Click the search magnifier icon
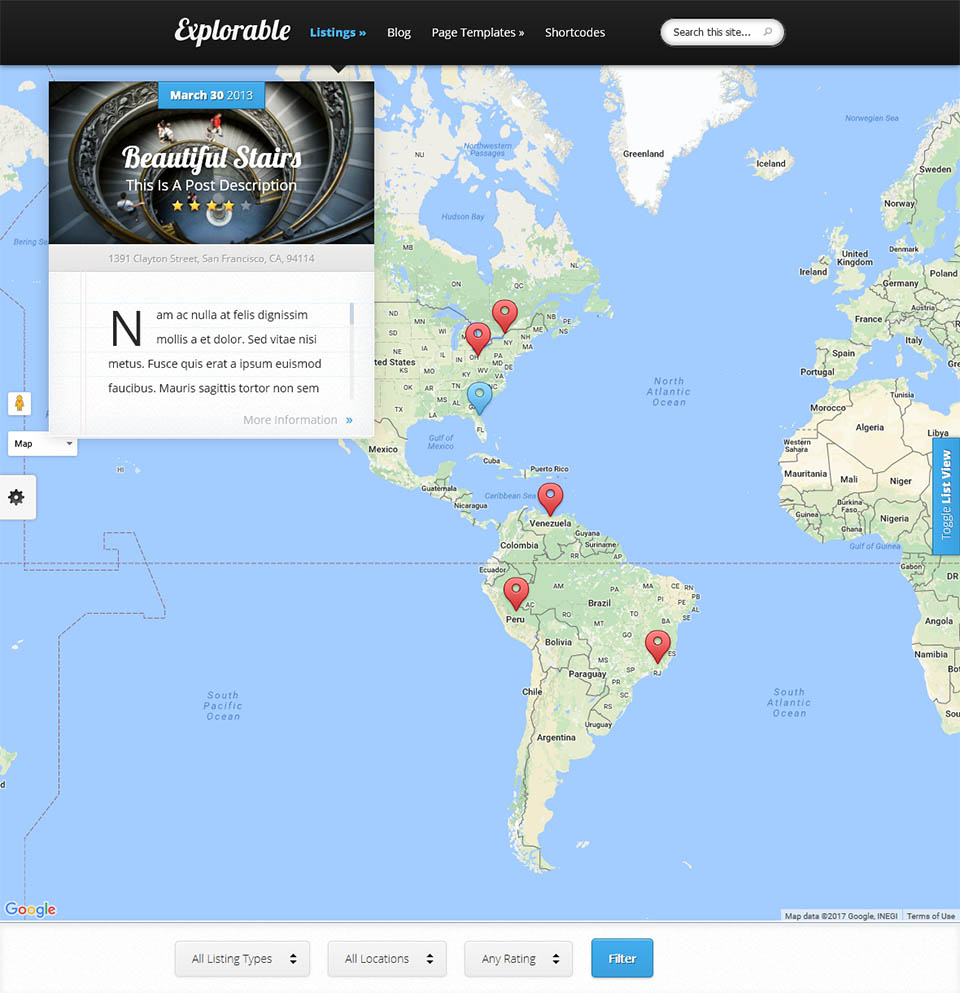The image size is (960, 993). point(768,32)
